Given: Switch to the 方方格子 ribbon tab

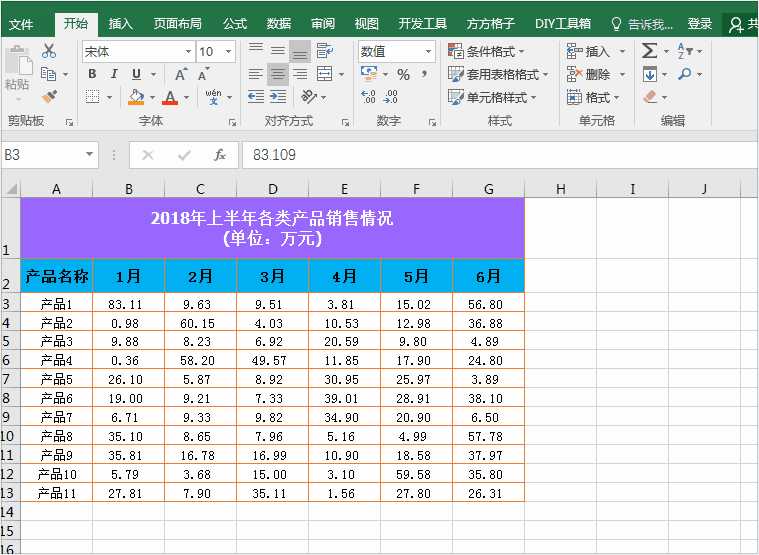Looking at the screenshot, I should click(x=490, y=24).
